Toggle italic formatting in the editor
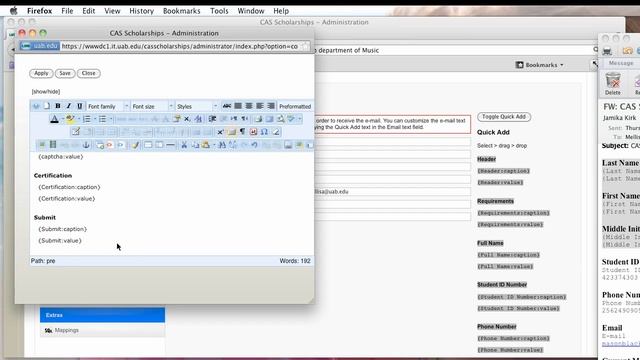Screen dimensions: 640x360 69,106
